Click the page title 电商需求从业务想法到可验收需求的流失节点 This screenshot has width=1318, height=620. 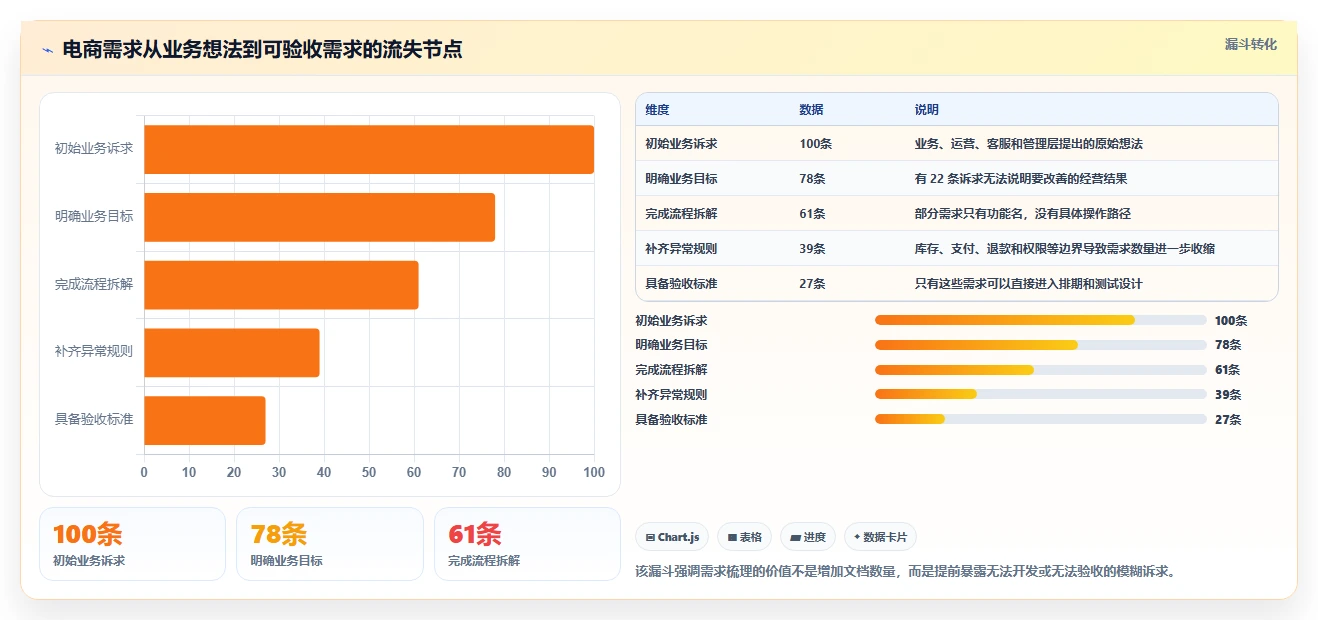[x=262, y=50]
